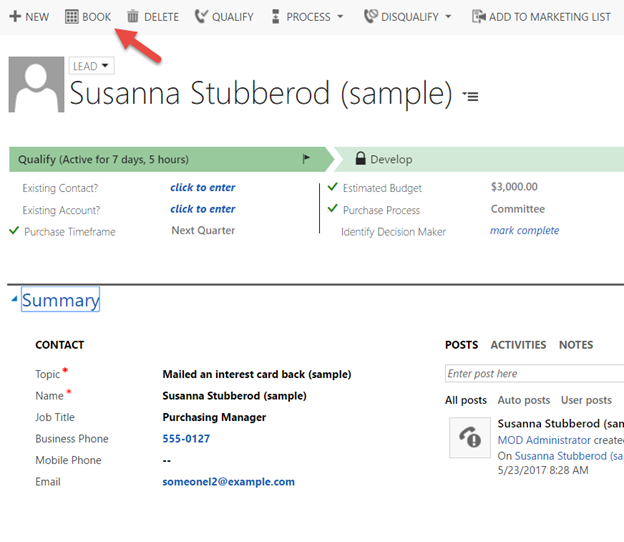Collapse the Summary section

[14, 301]
